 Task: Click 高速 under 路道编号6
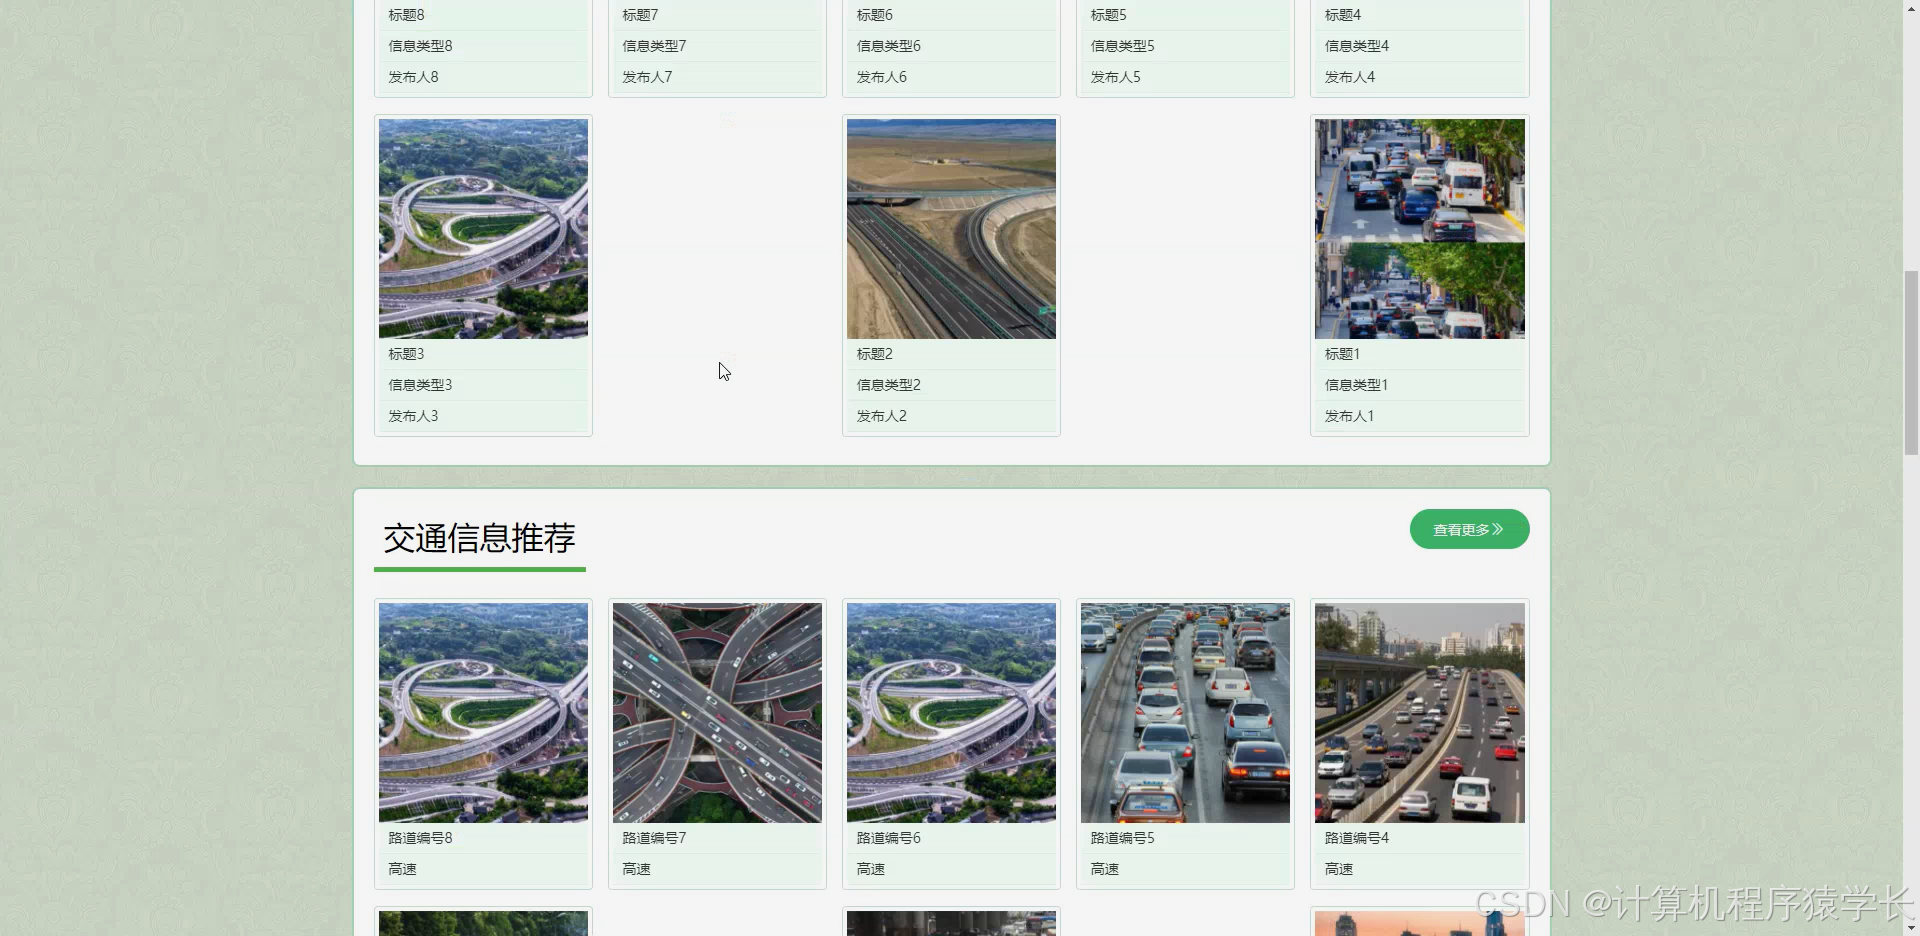[870, 869]
